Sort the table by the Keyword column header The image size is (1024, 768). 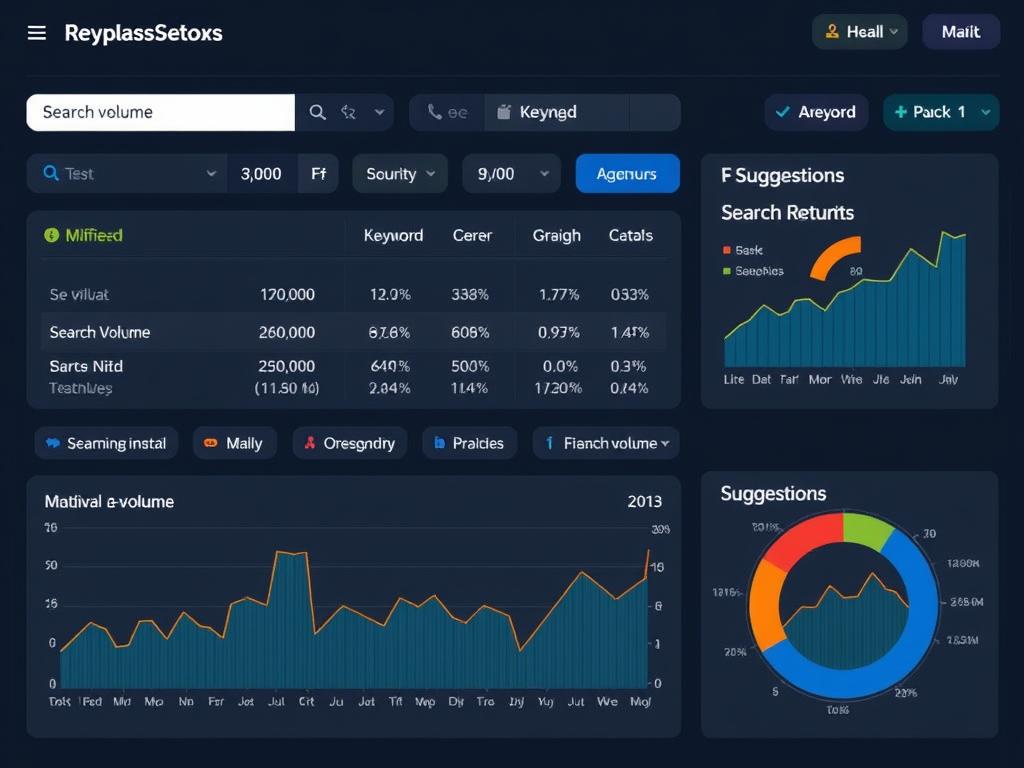[x=393, y=235]
